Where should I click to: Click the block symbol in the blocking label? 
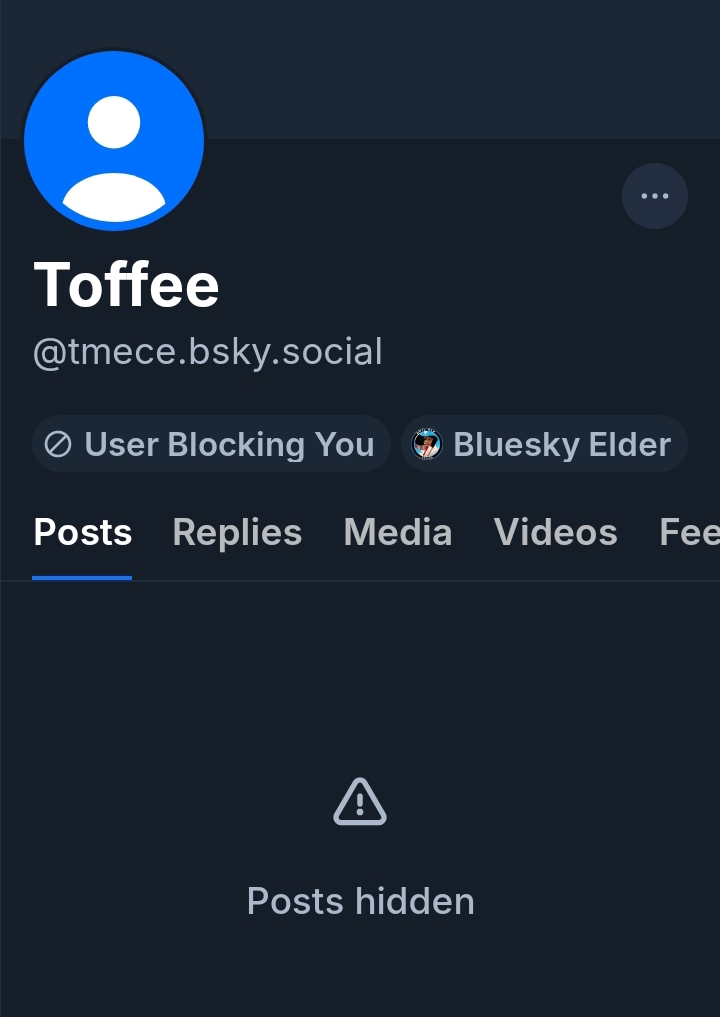[x=58, y=444]
